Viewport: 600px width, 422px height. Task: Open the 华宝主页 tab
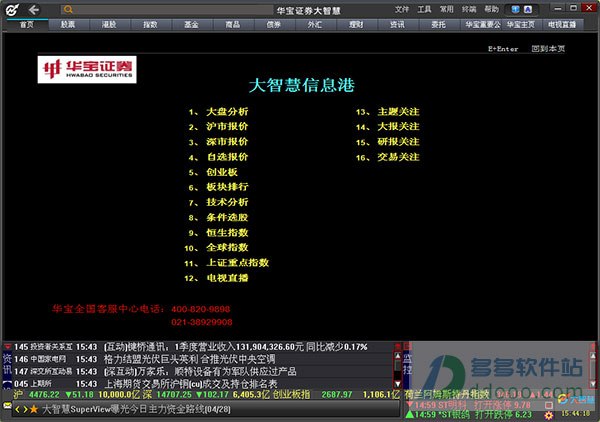[x=521, y=25]
